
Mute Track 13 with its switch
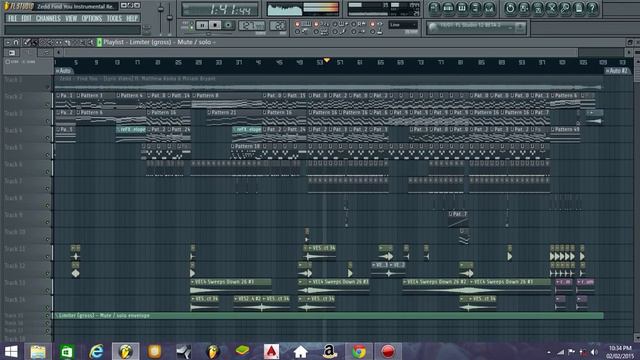pyautogui.click(x=47, y=290)
